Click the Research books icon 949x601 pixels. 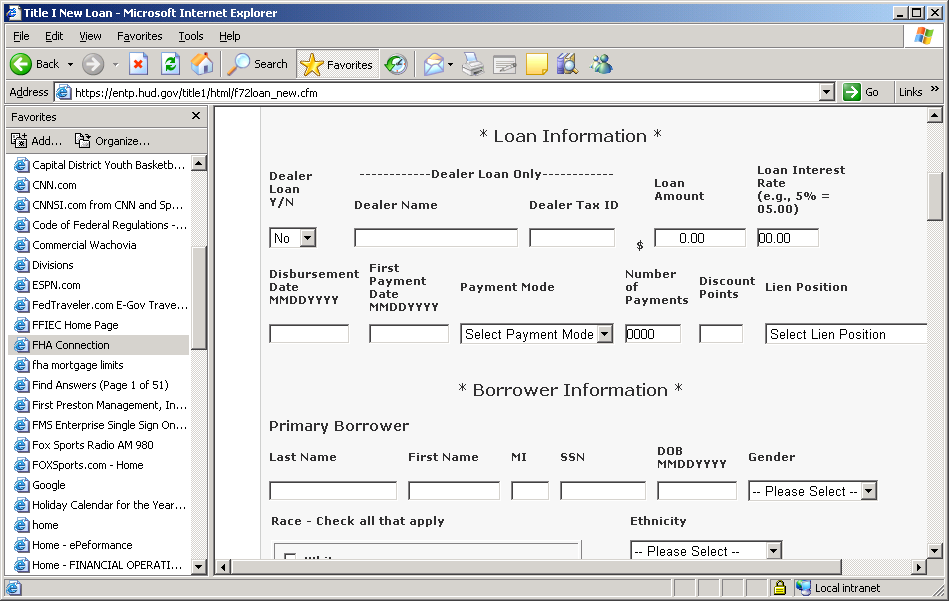pos(568,65)
